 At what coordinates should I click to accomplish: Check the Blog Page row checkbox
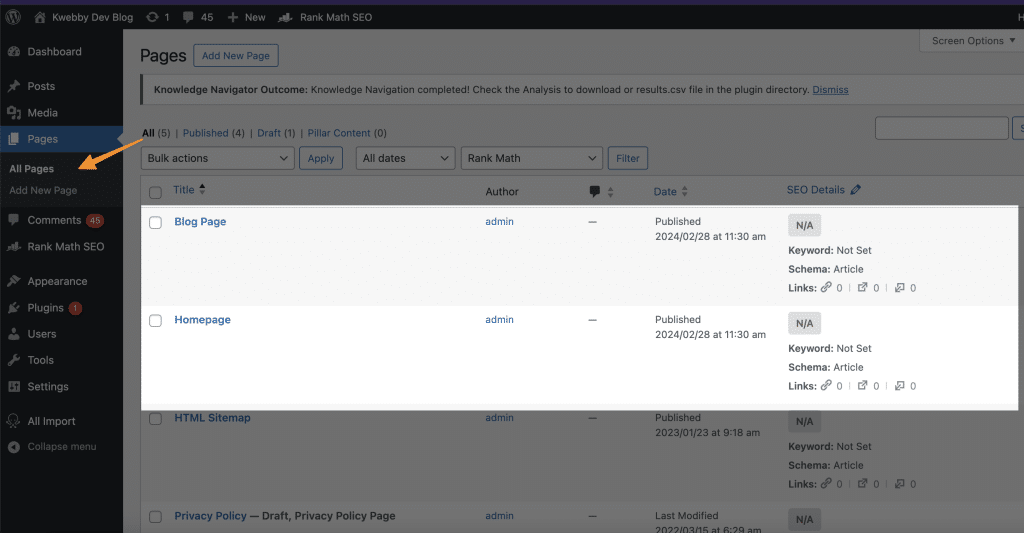click(x=155, y=223)
